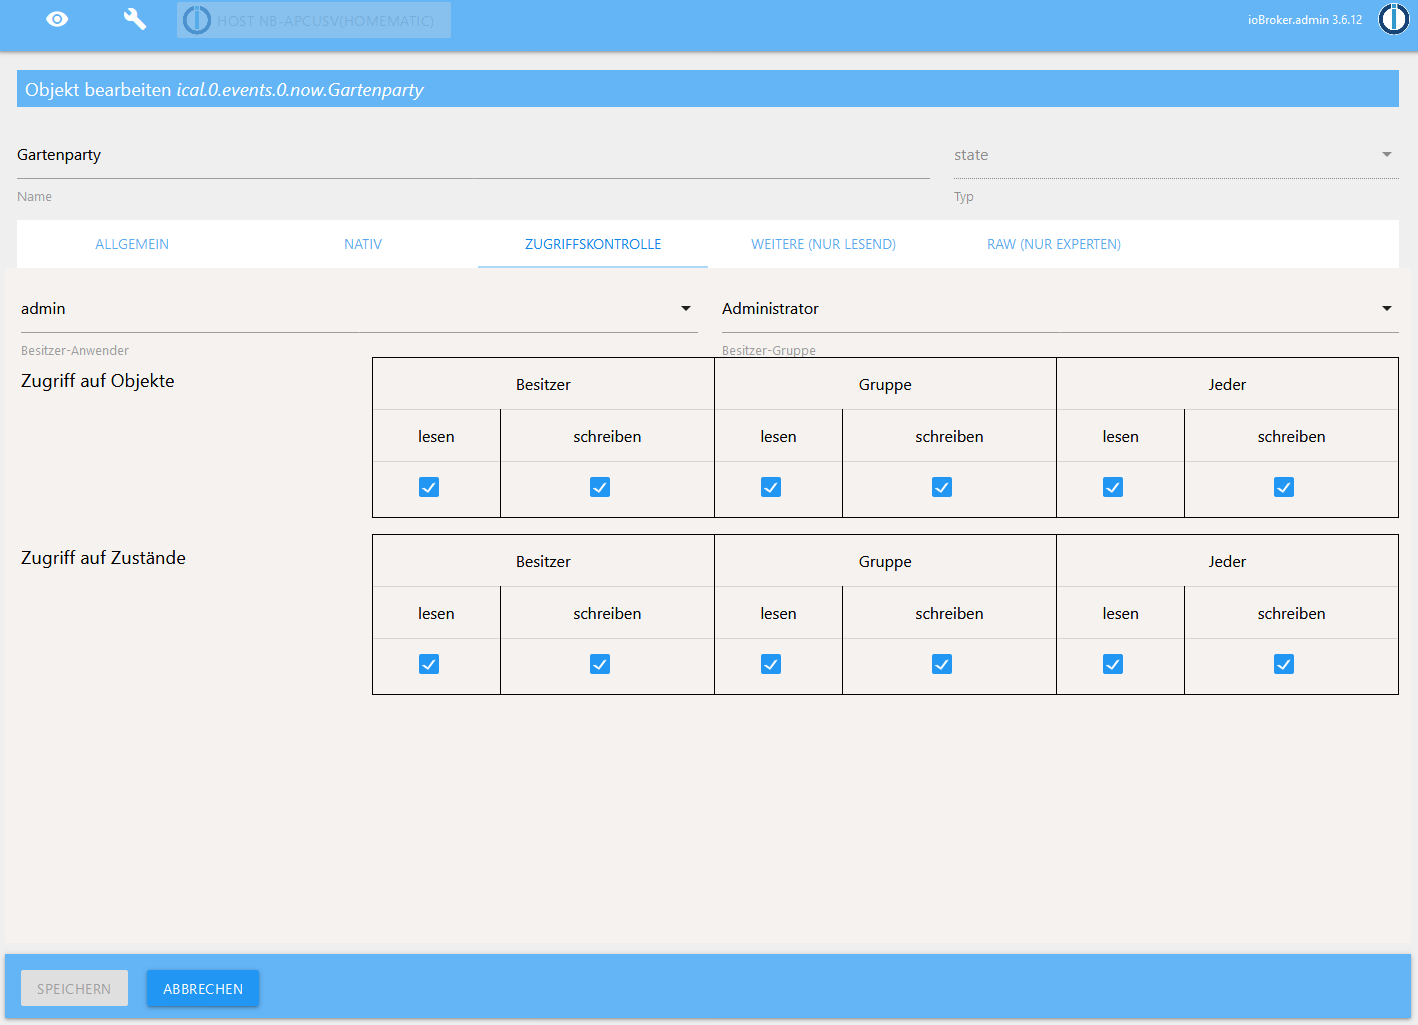Screen dimensions: 1418x1025
Task: Open the WEITERE (NUR LESEND) tab
Action: (x=823, y=244)
